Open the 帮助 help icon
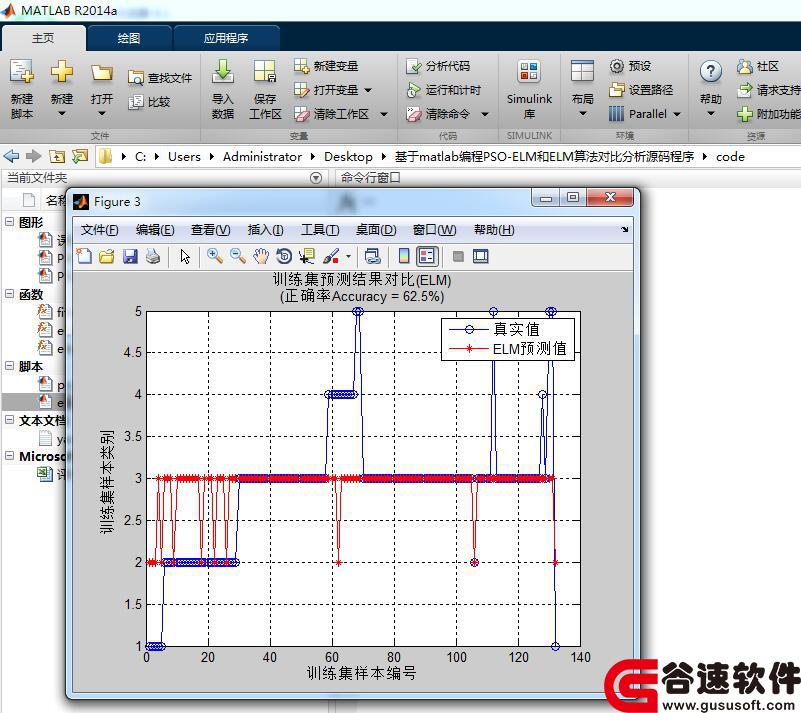This screenshot has width=801, height=713. coord(711,72)
